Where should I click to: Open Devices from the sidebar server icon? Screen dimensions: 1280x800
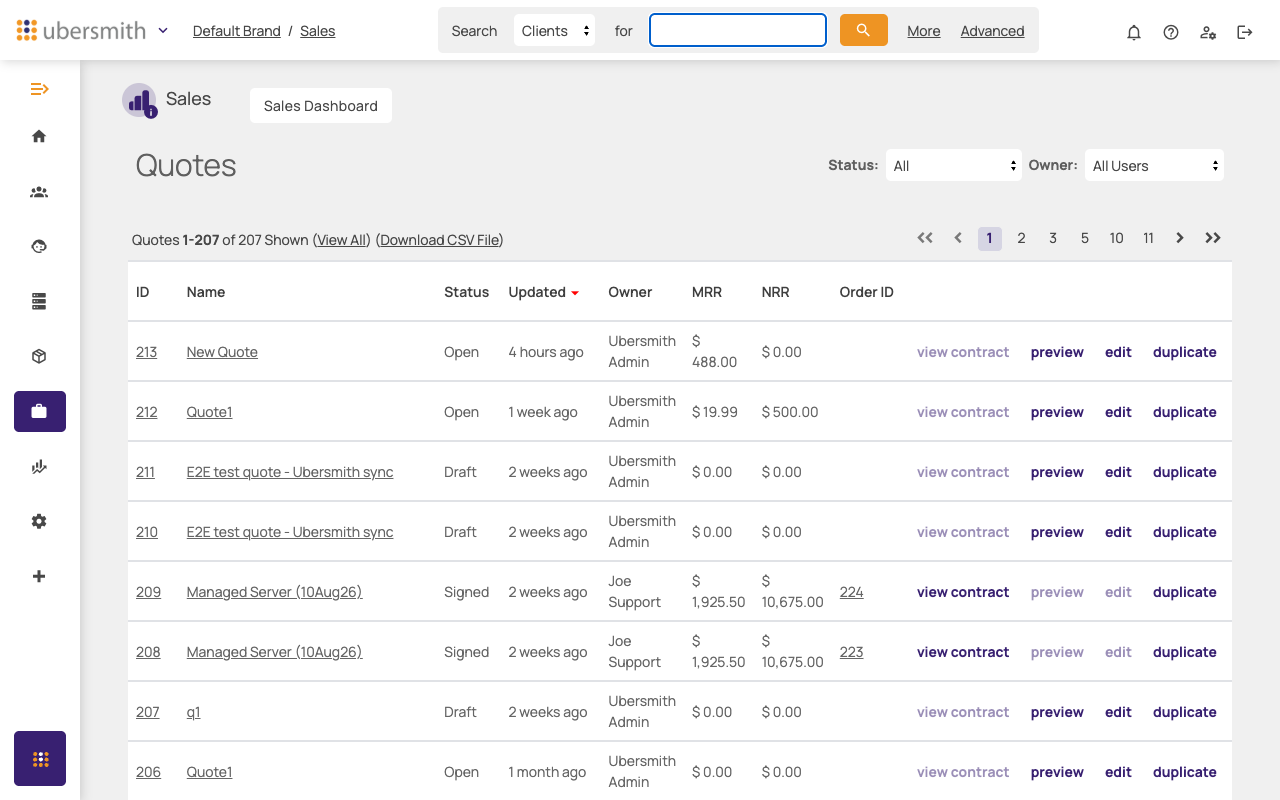click(x=39, y=301)
